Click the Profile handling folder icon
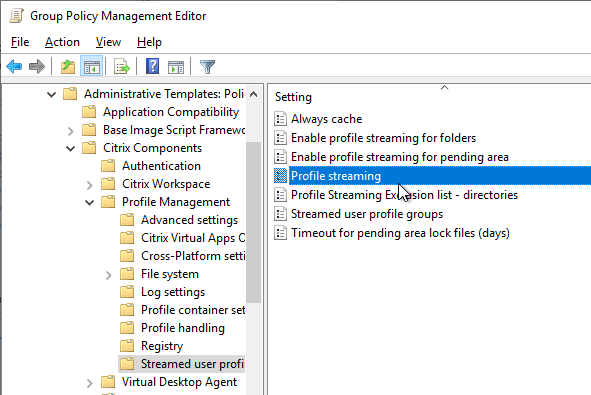Screen dimensions: 591x395 (x=127, y=328)
